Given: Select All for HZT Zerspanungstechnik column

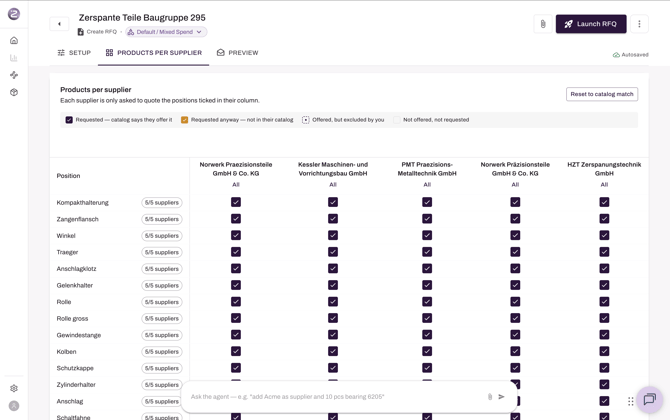Looking at the screenshot, I should point(604,185).
